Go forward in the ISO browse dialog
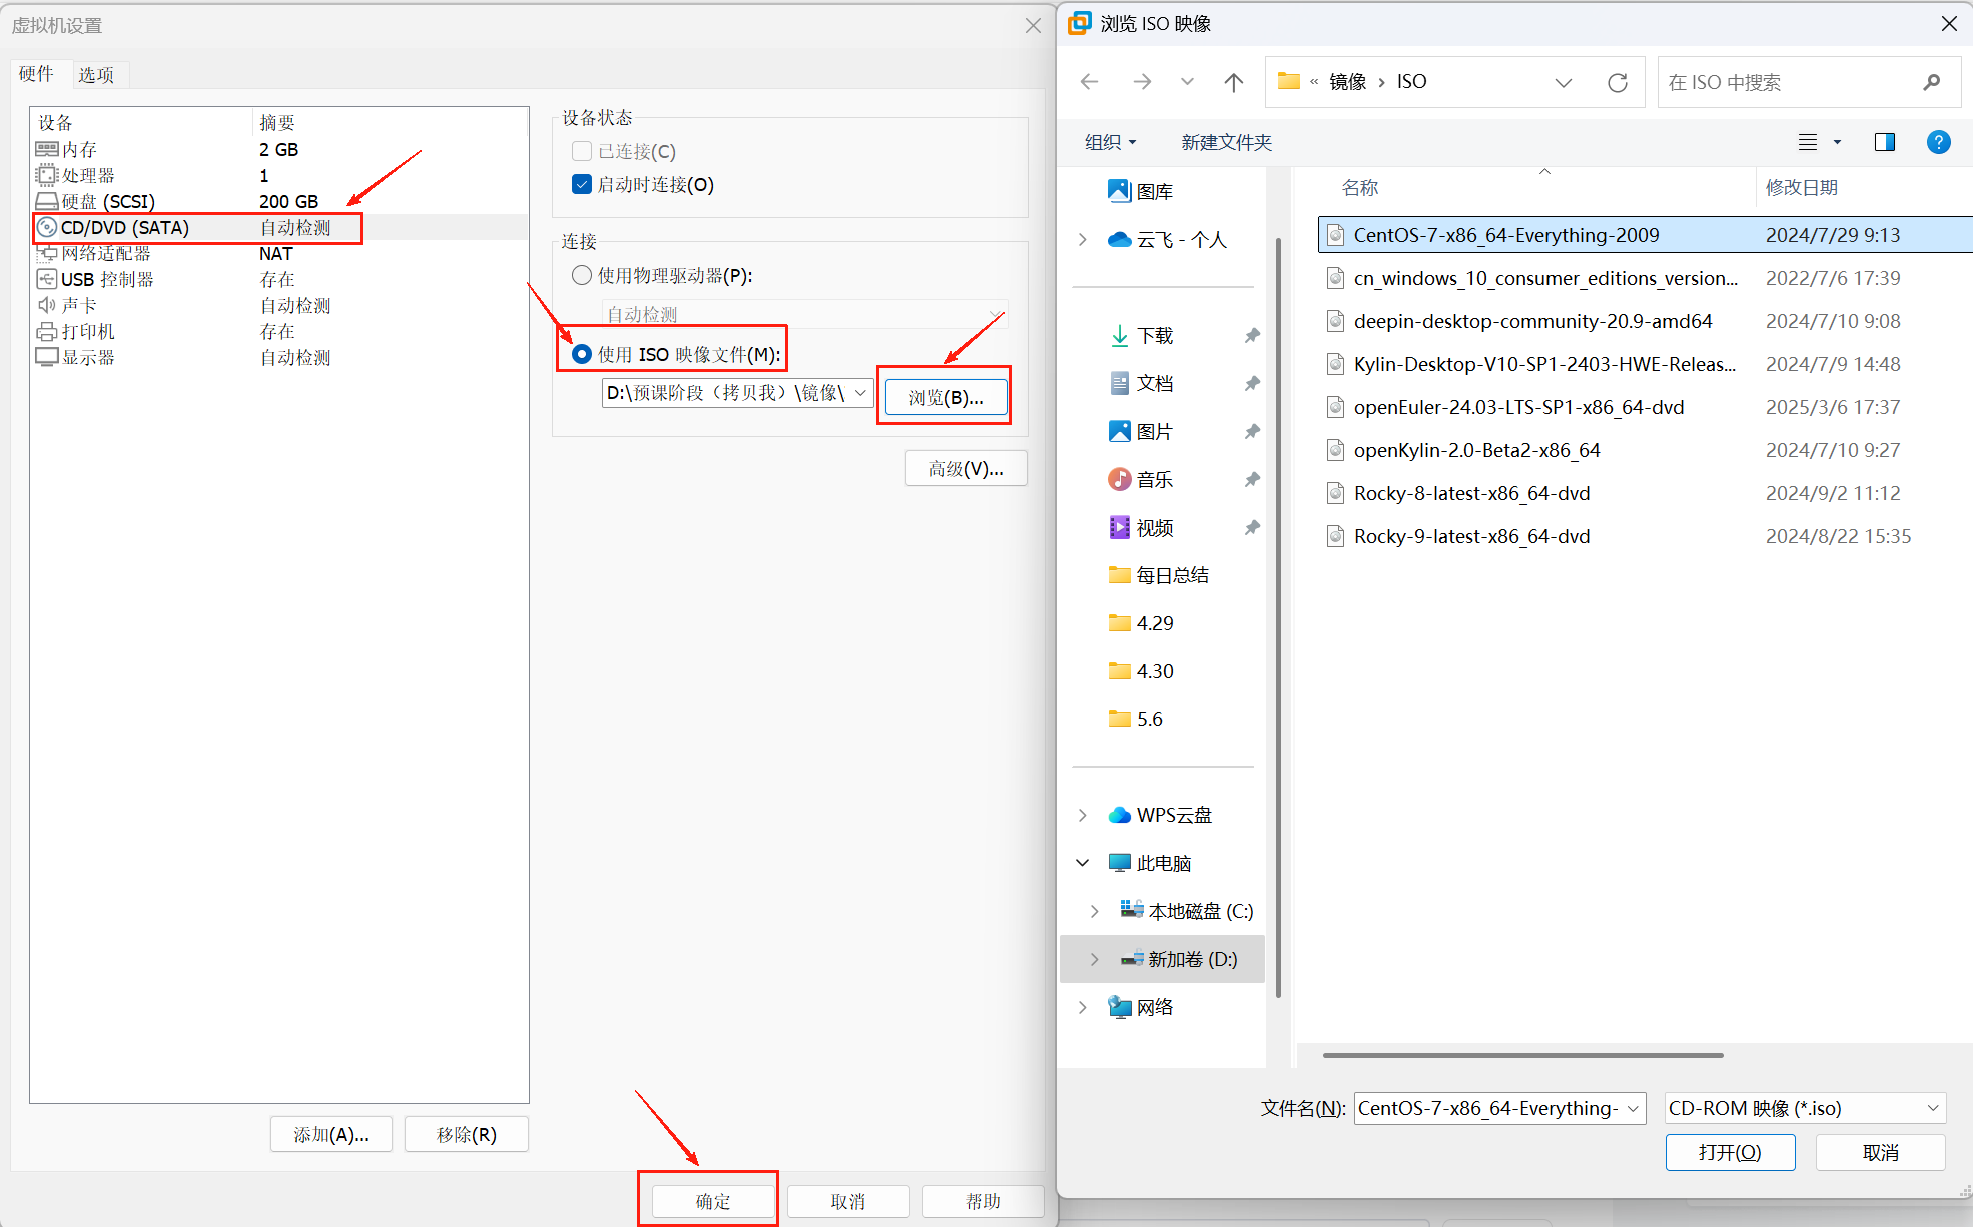The width and height of the screenshot is (1973, 1227). pyautogui.click(x=1142, y=82)
